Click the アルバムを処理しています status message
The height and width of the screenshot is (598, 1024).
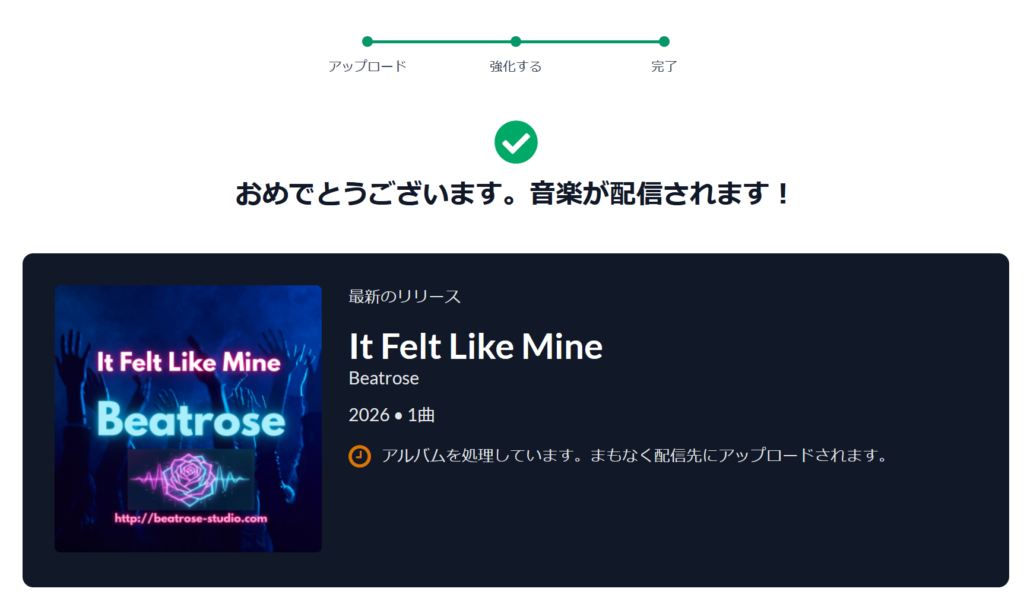(635, 456)
